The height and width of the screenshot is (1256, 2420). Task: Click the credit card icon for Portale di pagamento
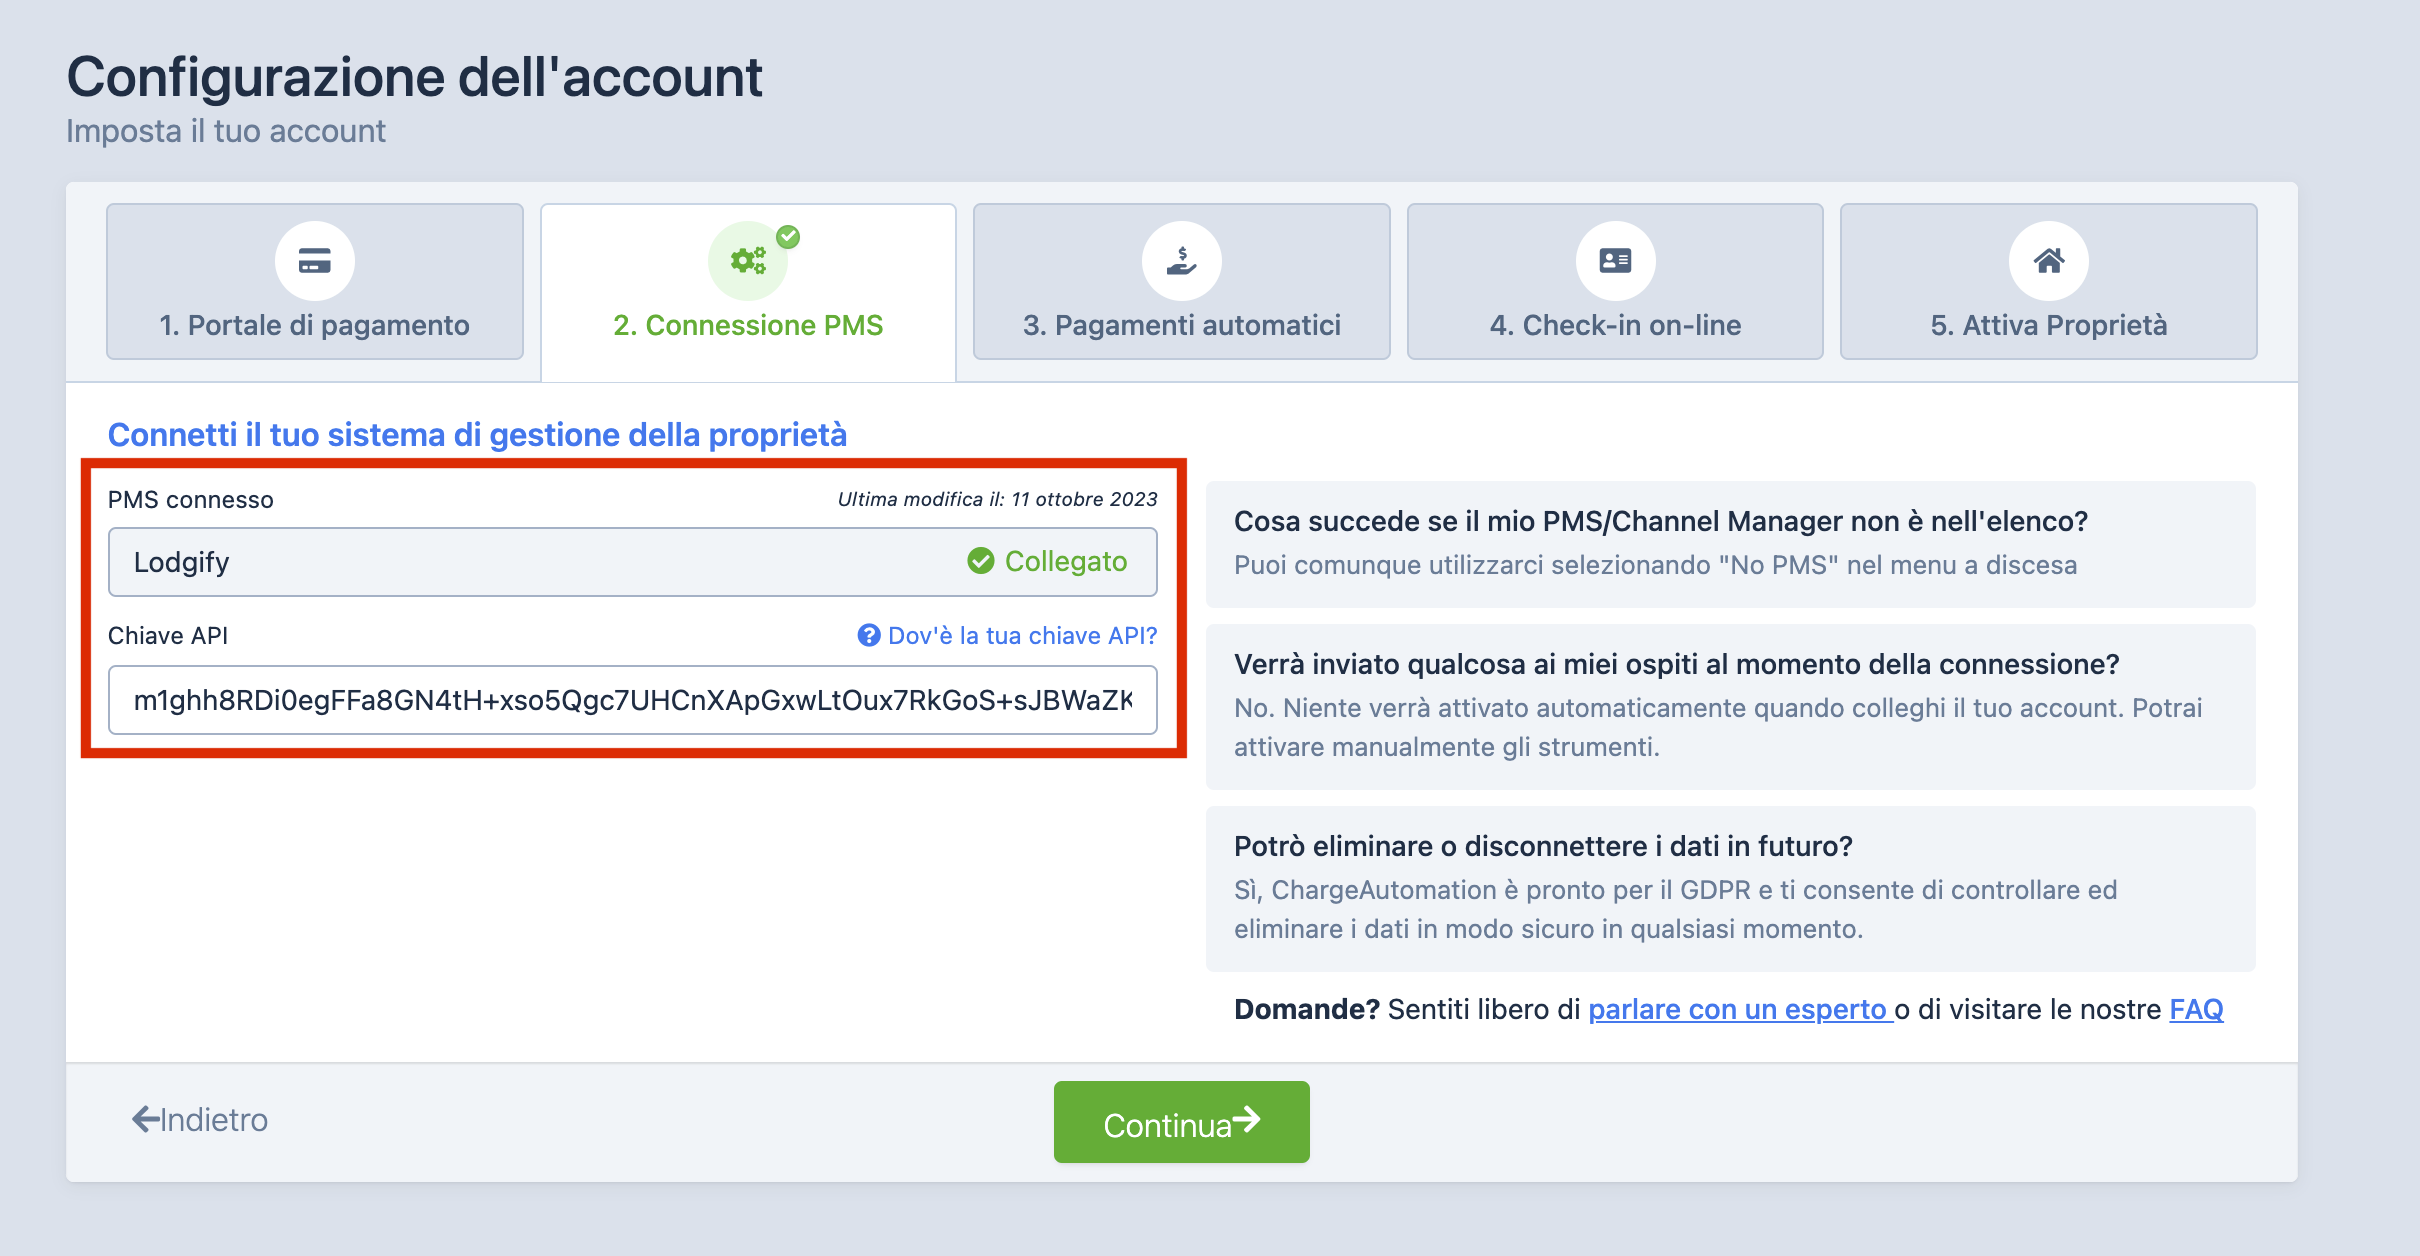314,261
